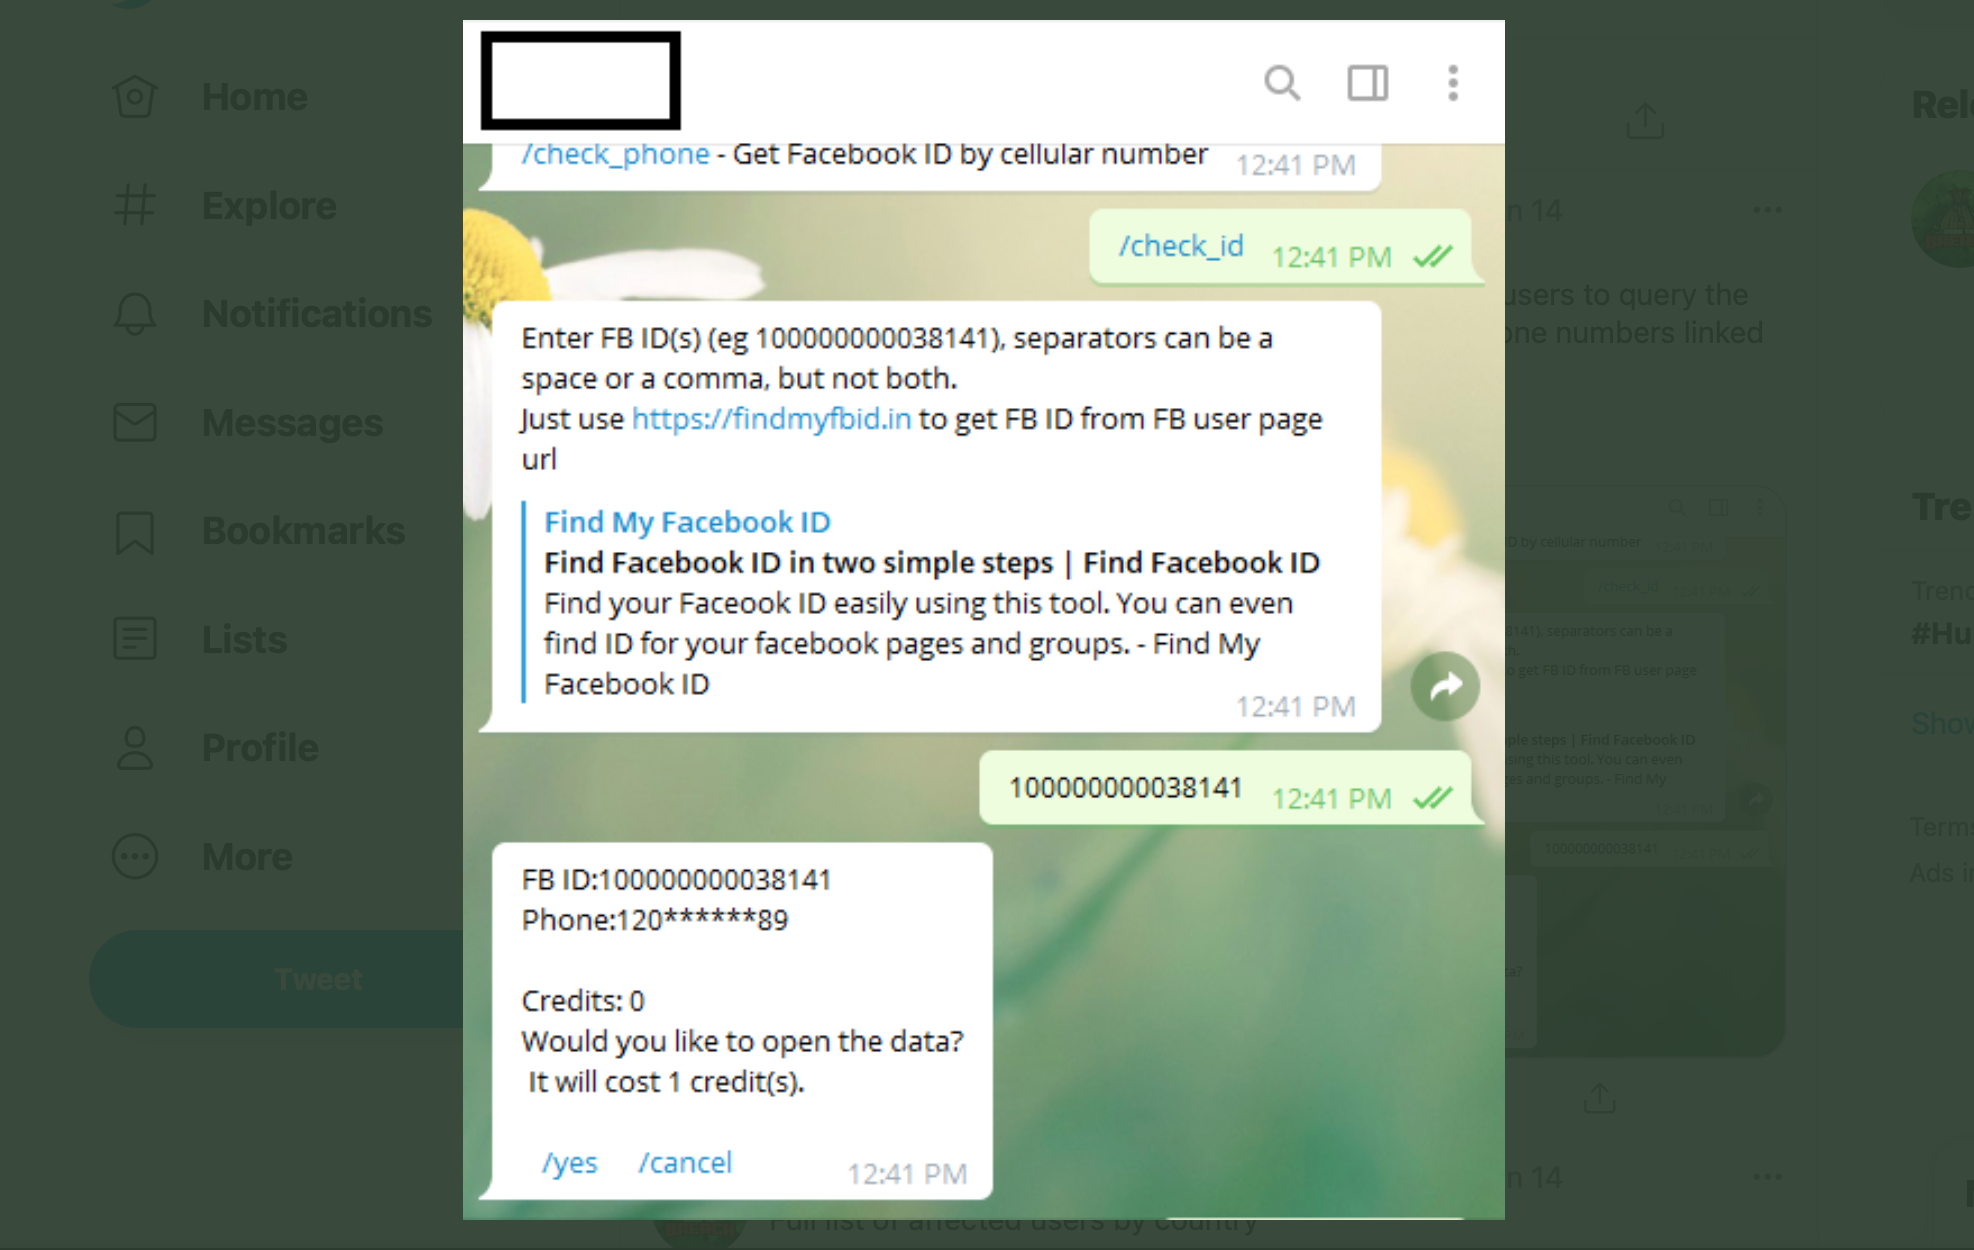Click the forward arrow beside the message

click(x=1445, y=686)
